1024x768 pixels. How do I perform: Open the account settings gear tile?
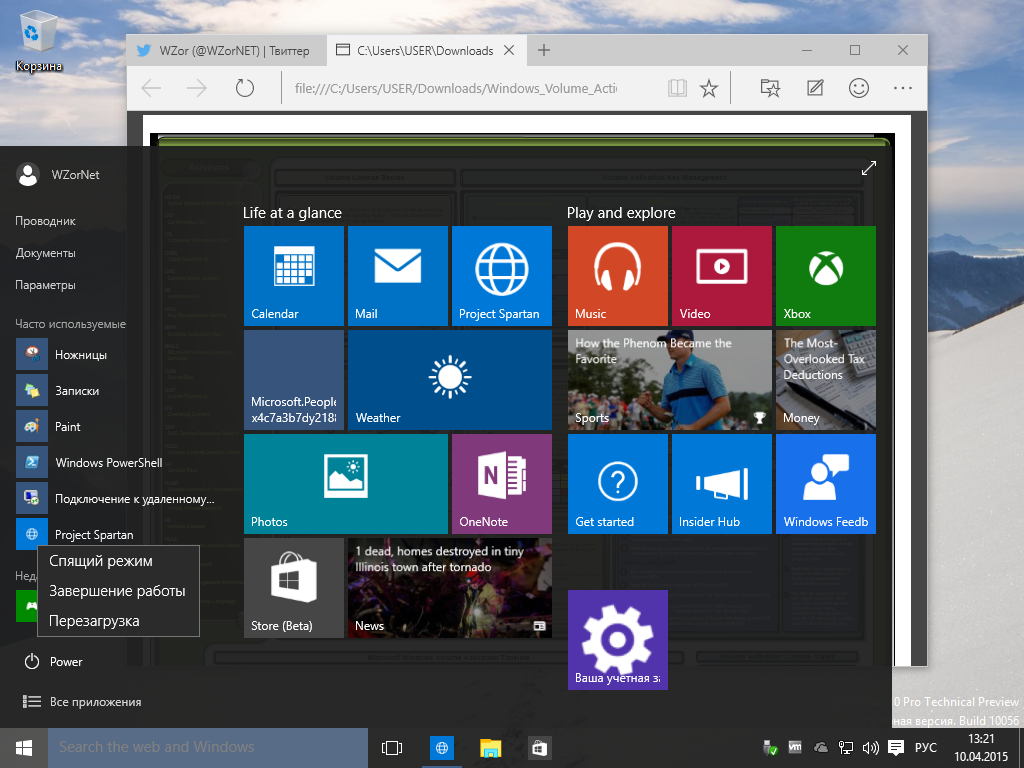tap(618, 640)
